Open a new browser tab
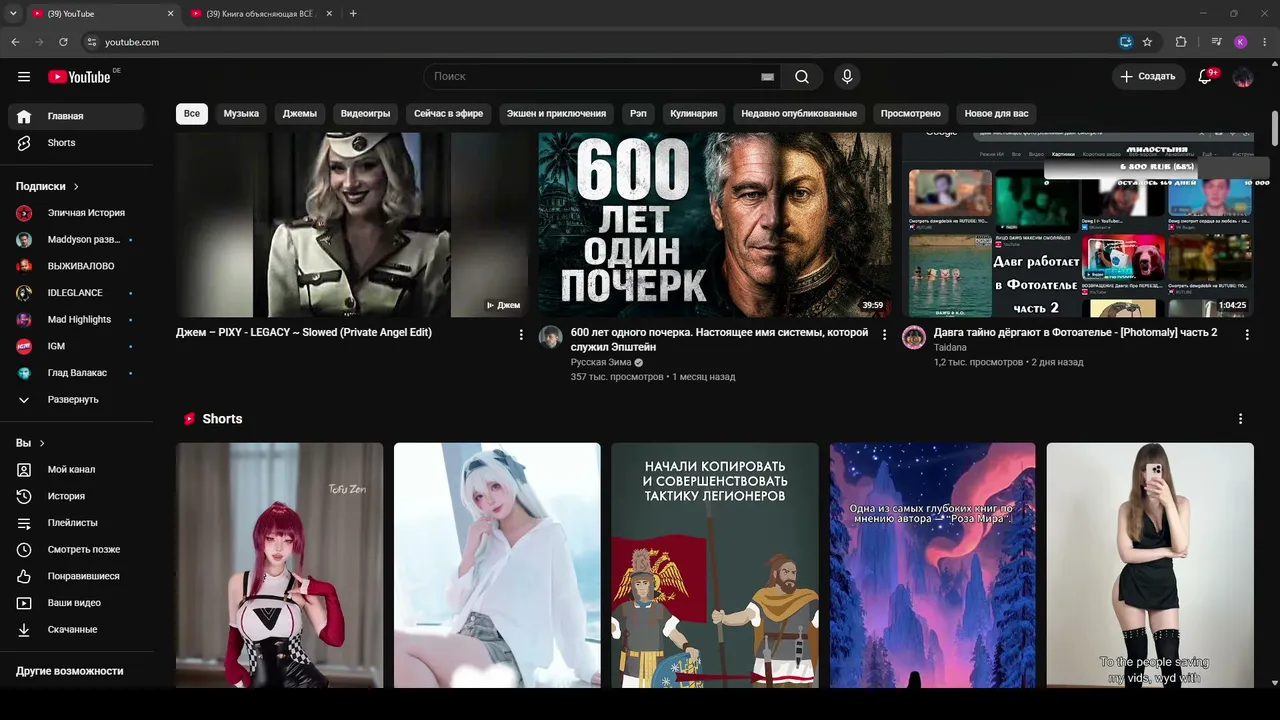This screenshot has width=1280, height=720. click(353, 14)
